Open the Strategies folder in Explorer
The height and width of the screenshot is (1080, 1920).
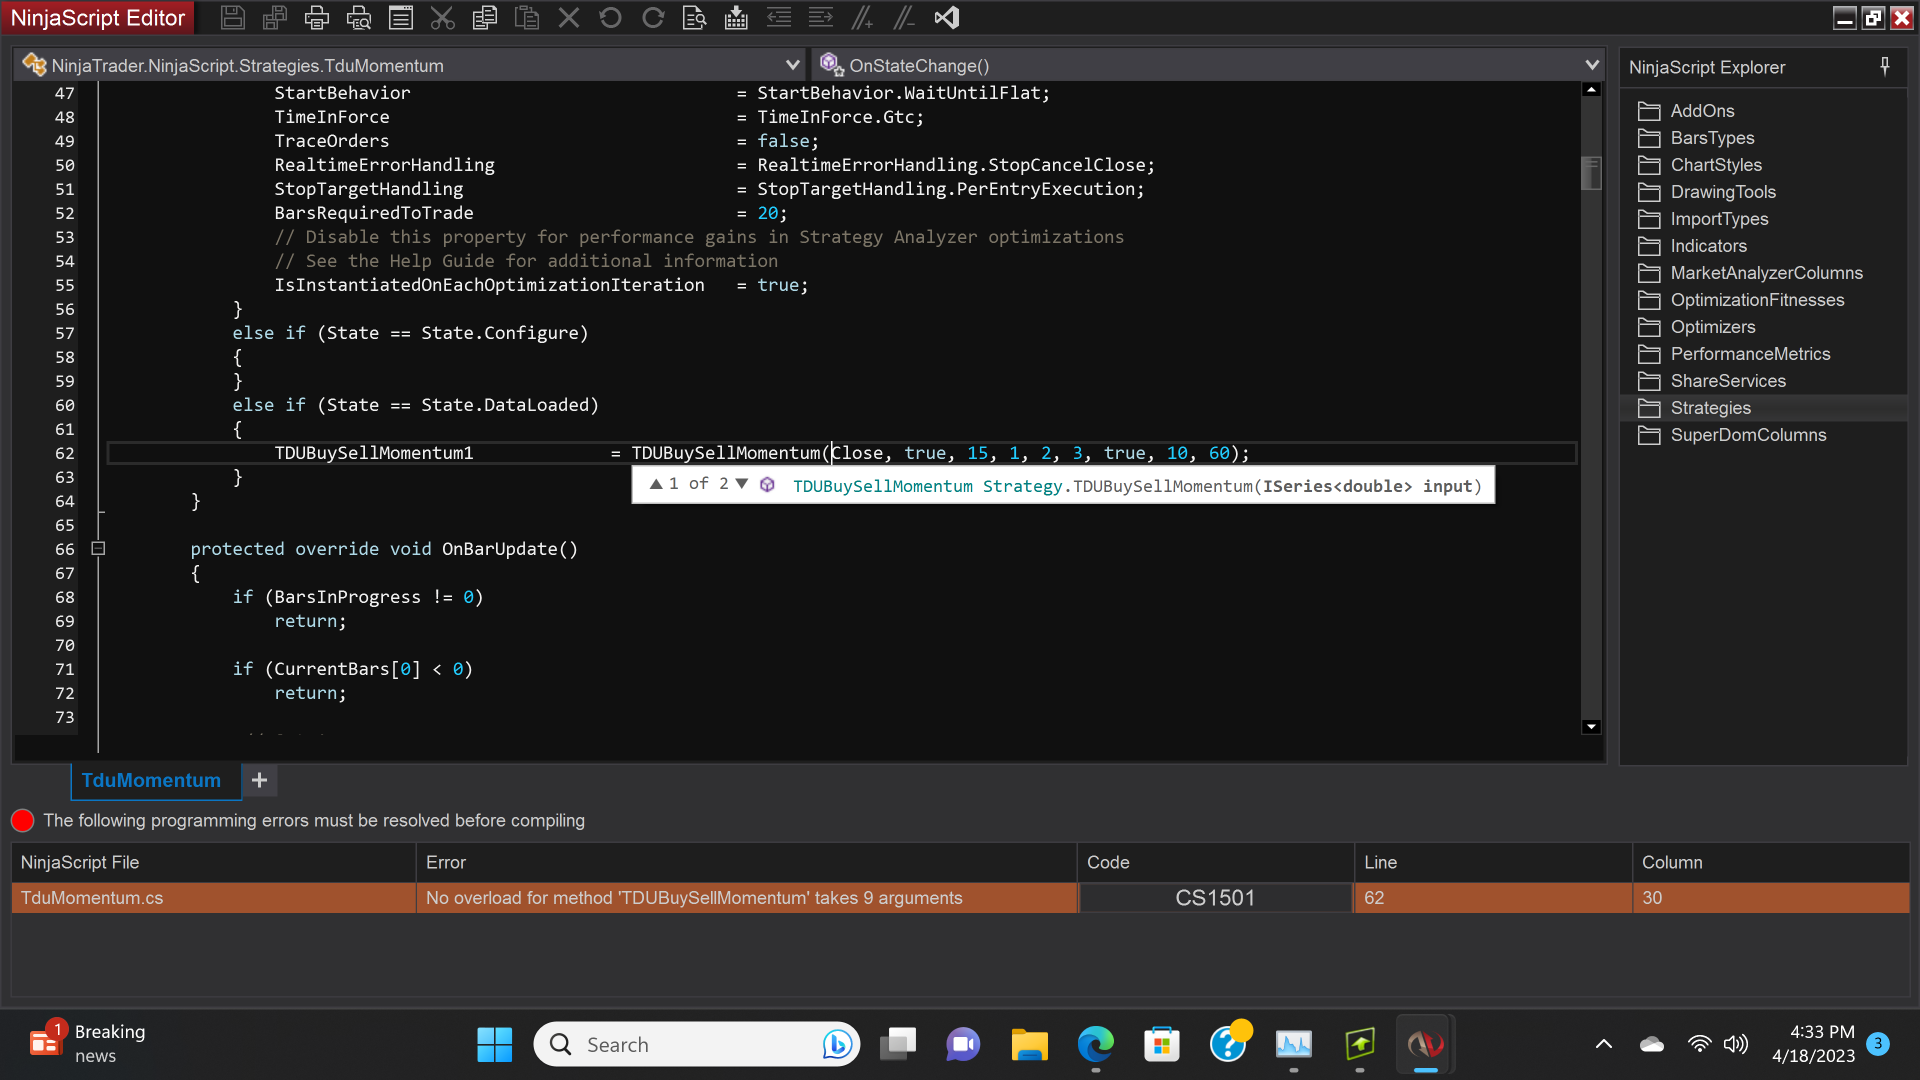tap(1710, 408)
